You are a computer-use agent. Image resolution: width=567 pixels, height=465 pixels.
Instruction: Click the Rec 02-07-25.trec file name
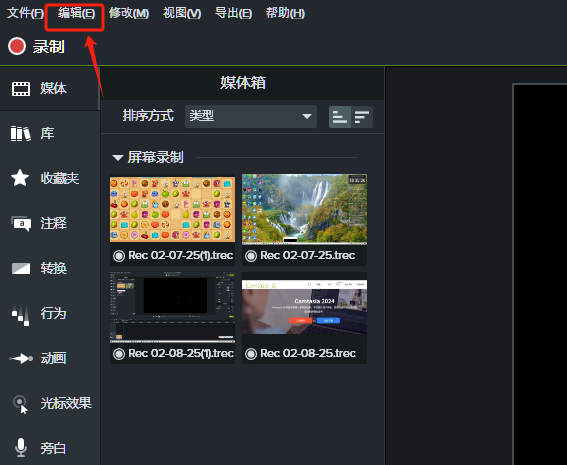click(308, 255)
